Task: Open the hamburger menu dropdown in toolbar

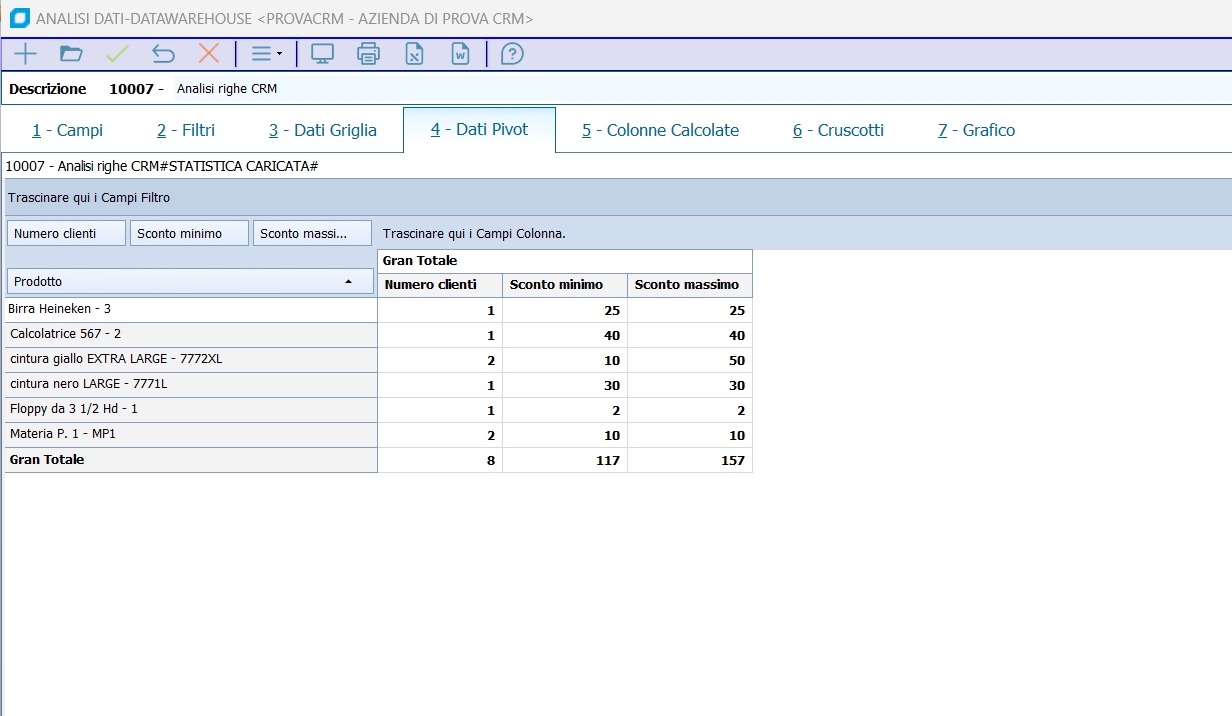Action: pyautogui.click(x=265, y=54)
